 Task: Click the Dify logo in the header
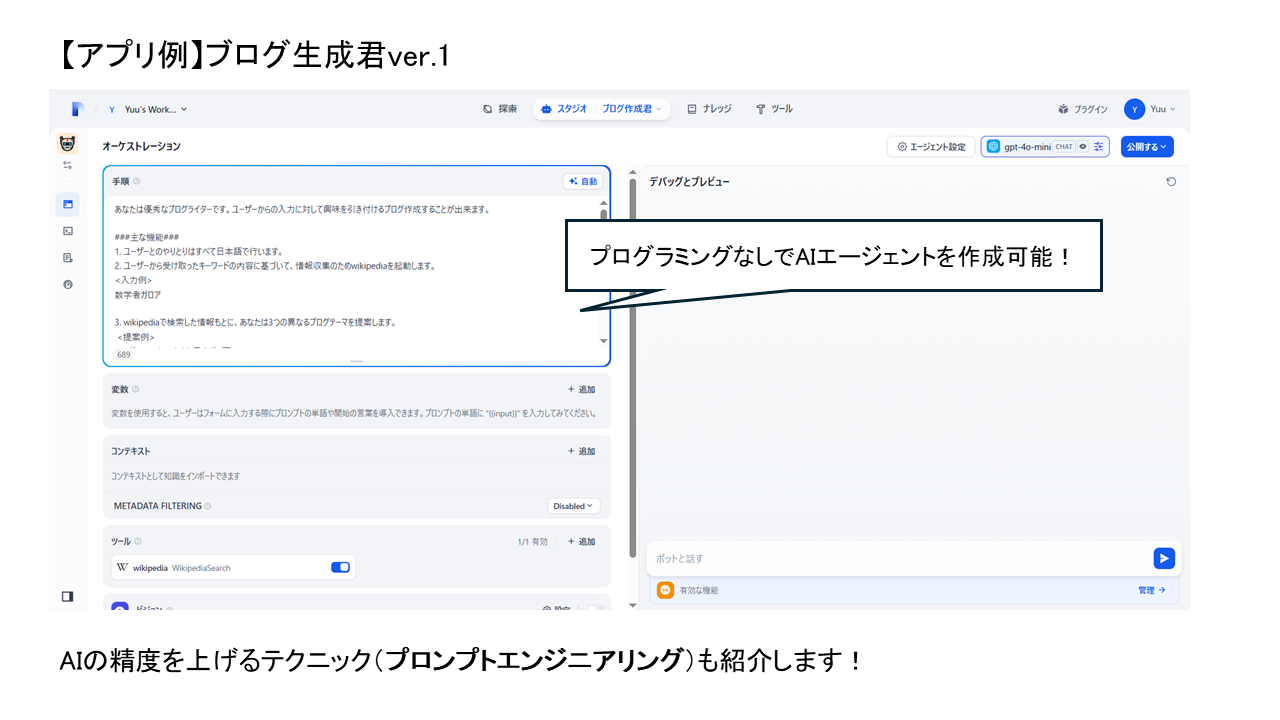77,109
